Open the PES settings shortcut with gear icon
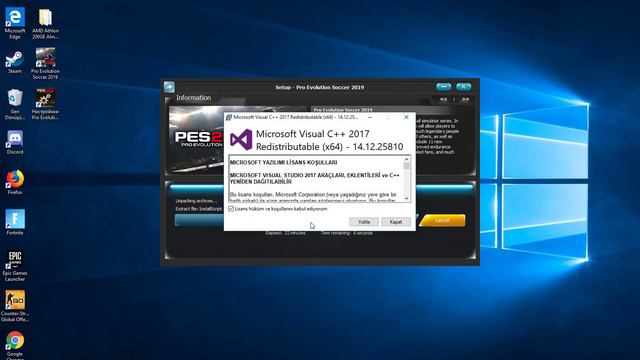This screenshot has height=360, width=640. tap(45, 104)
